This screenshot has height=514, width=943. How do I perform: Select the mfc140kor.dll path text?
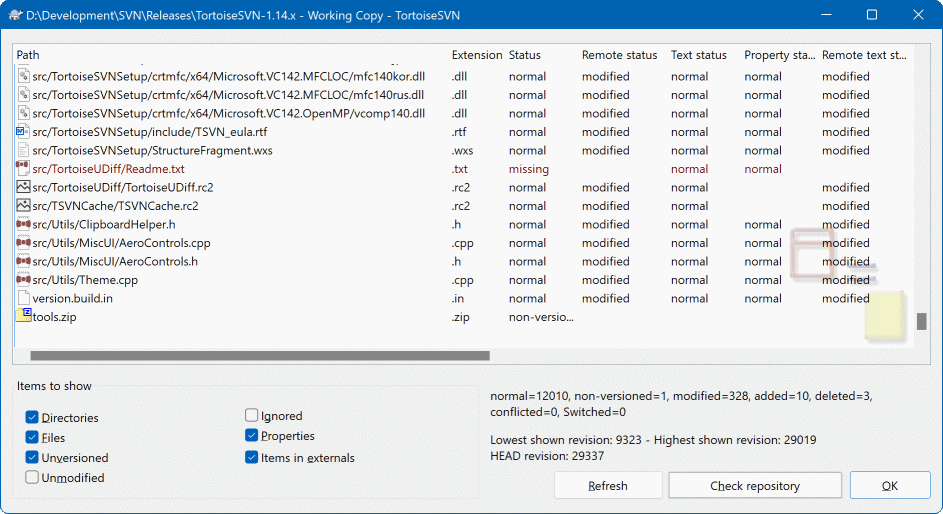(229, 76)
